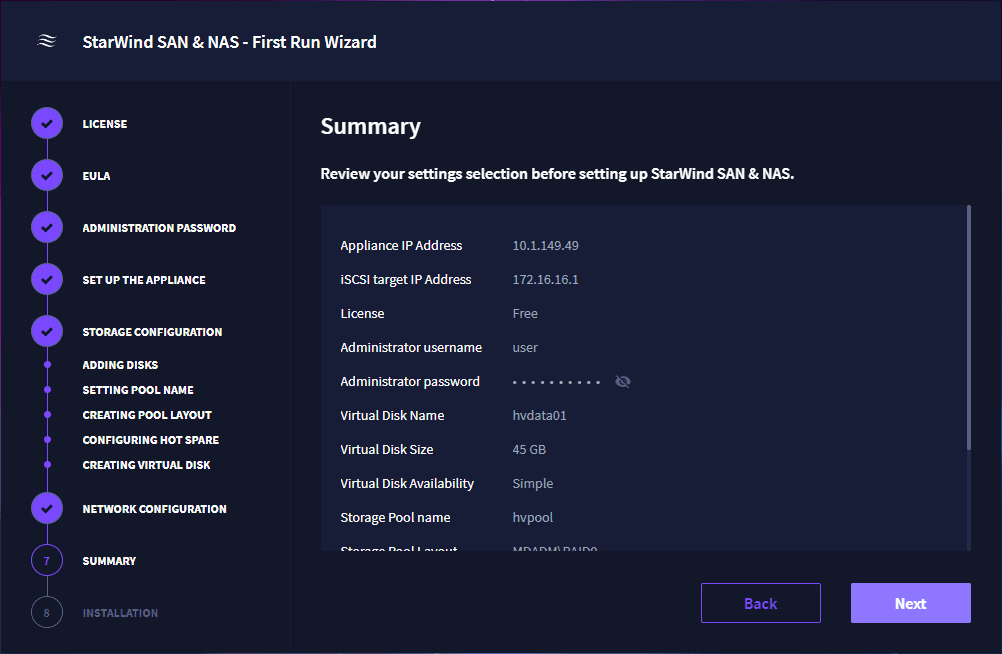Select the Installation step label
Screen dimensions: 1002x654
tap(120, 613)
